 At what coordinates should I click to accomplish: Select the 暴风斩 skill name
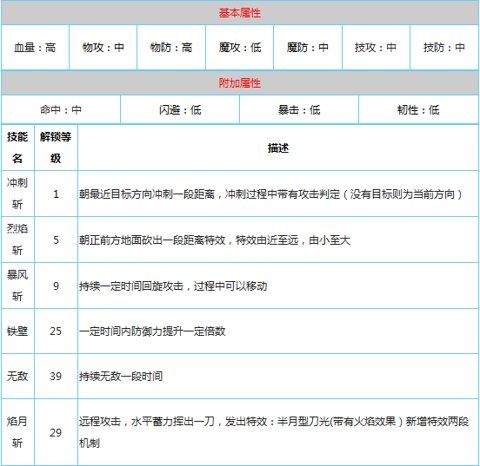pyautogui.click(x=17, y=285)
